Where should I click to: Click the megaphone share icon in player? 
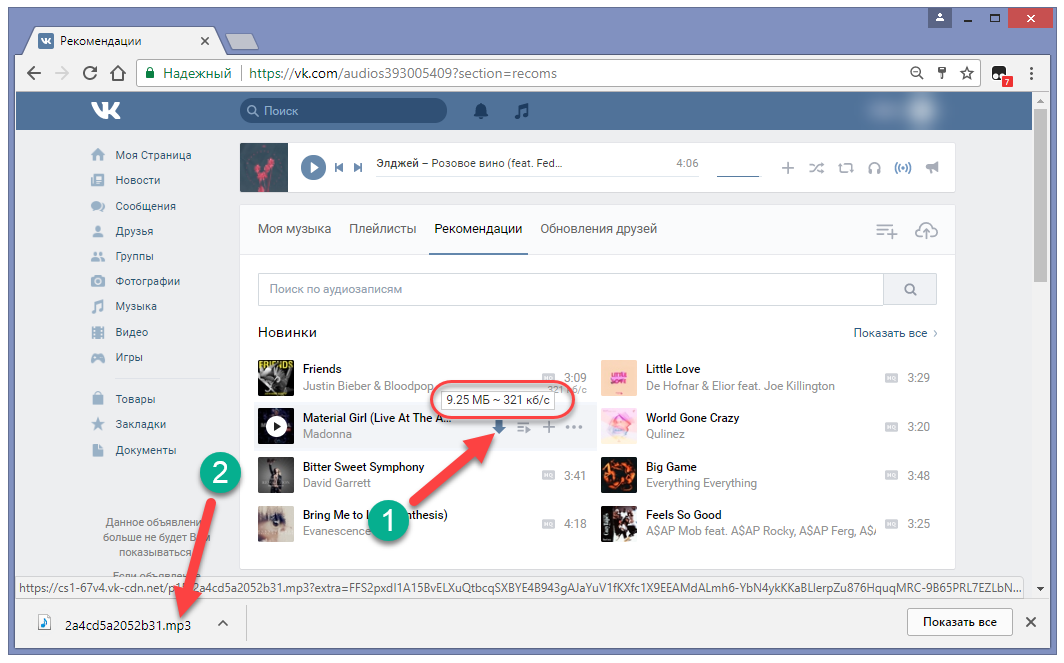coord(932,167)
